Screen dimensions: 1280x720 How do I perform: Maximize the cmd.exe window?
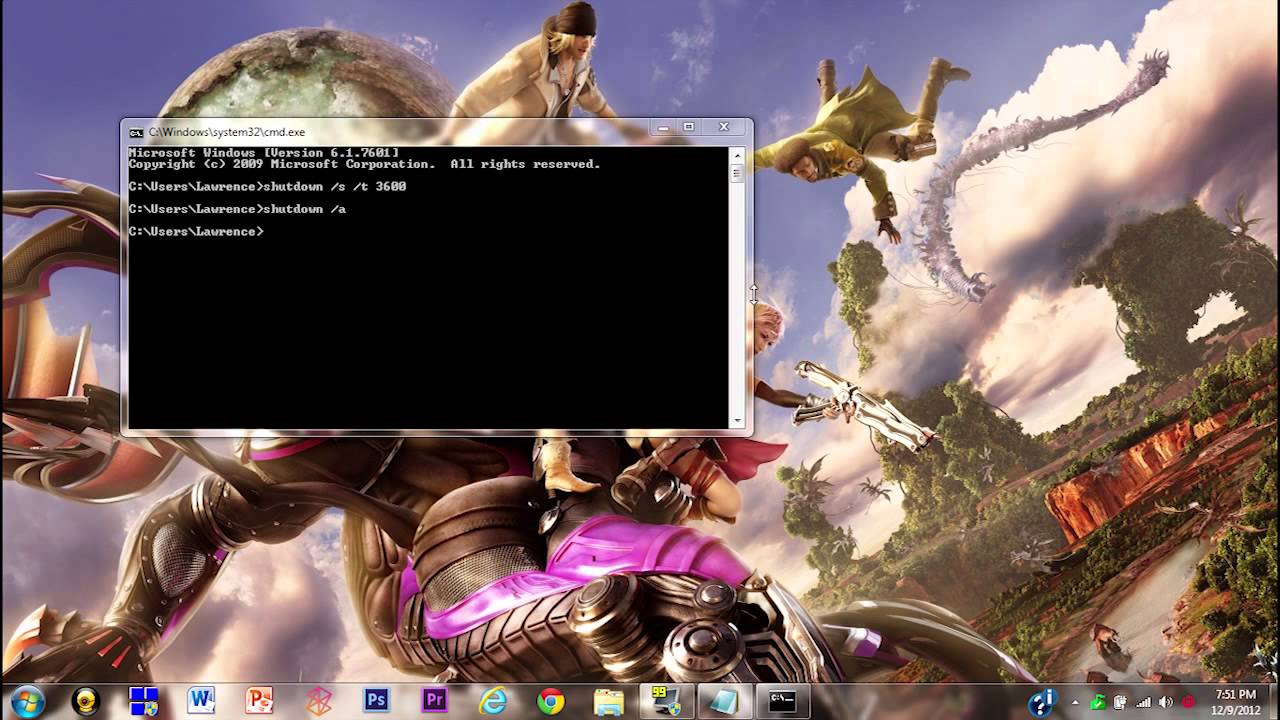coord(689,127)
